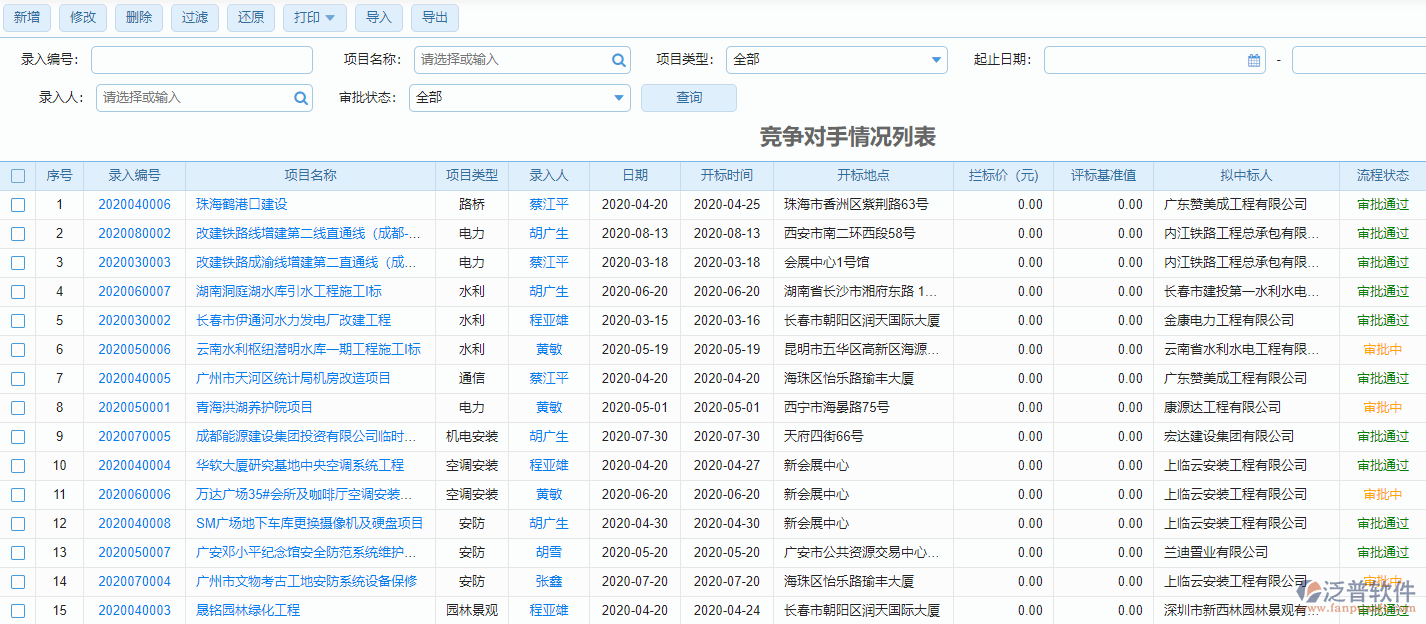Open the 打印 print dropdown menu
Image resolution: width=1426 pixels, height=624 pixels.
pyautogui.click(x=314, y=17)
